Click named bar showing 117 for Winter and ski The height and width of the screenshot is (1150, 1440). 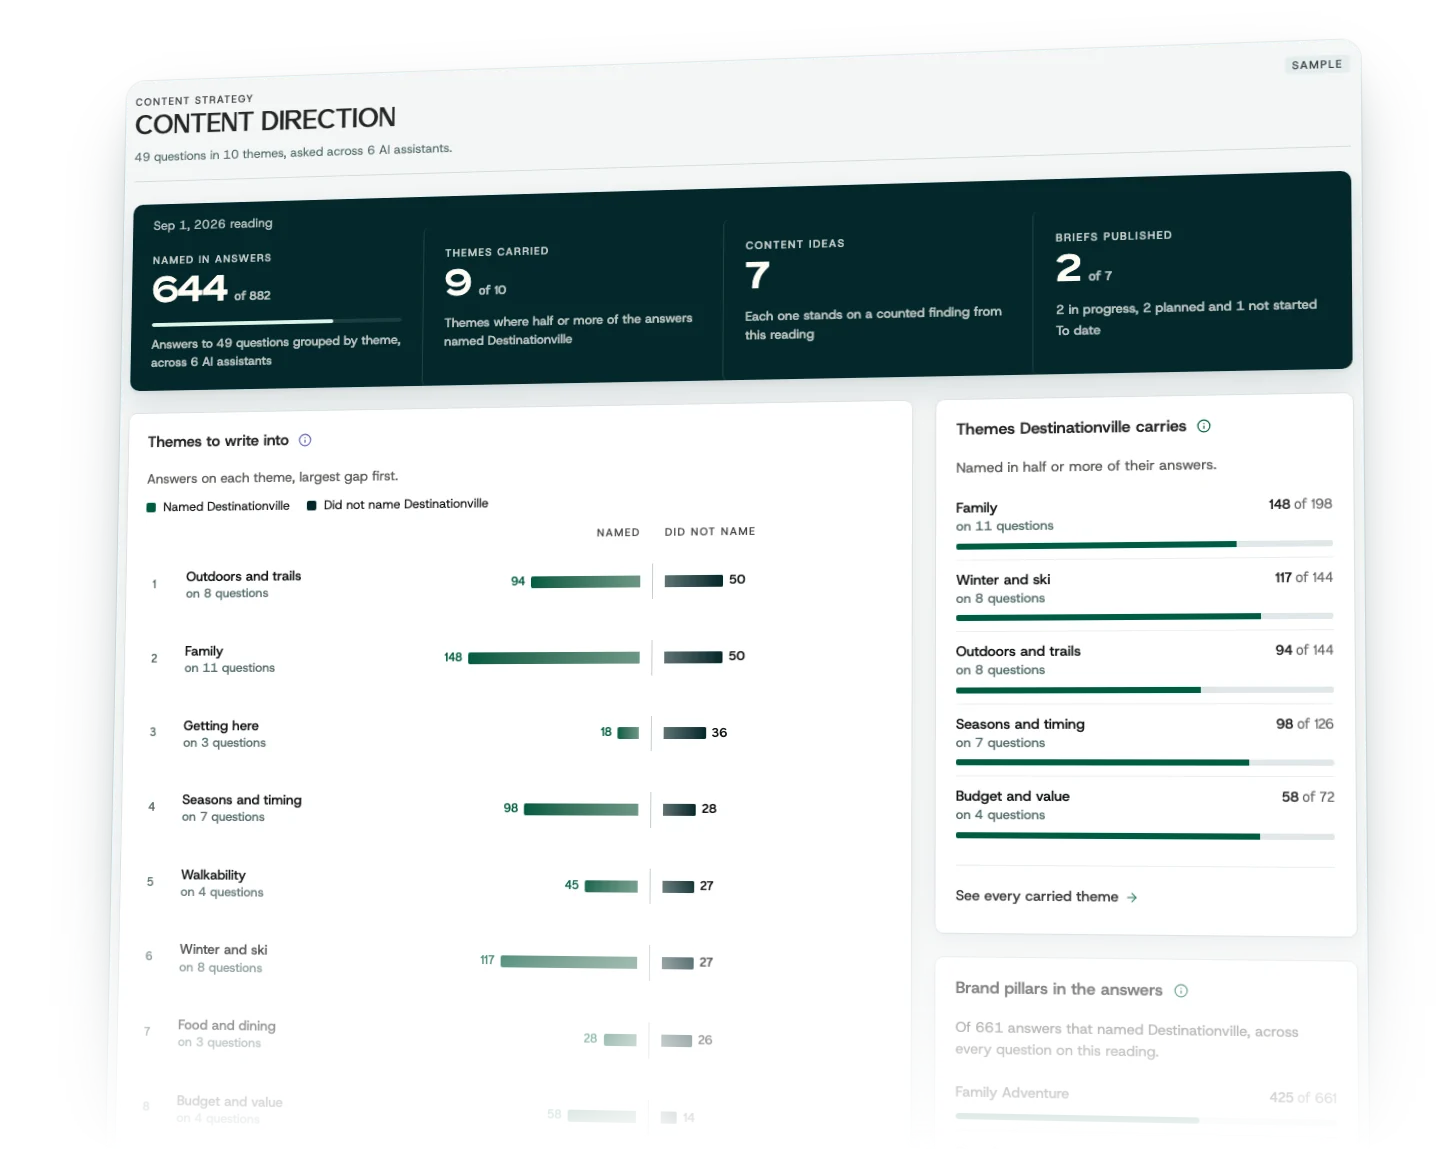[x=569, y=962]
